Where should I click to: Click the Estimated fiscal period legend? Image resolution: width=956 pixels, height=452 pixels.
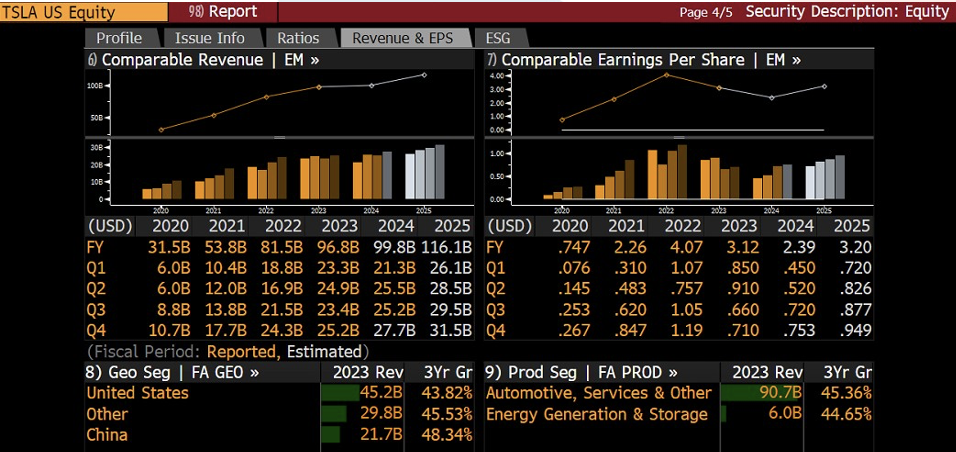click(324, 351)
